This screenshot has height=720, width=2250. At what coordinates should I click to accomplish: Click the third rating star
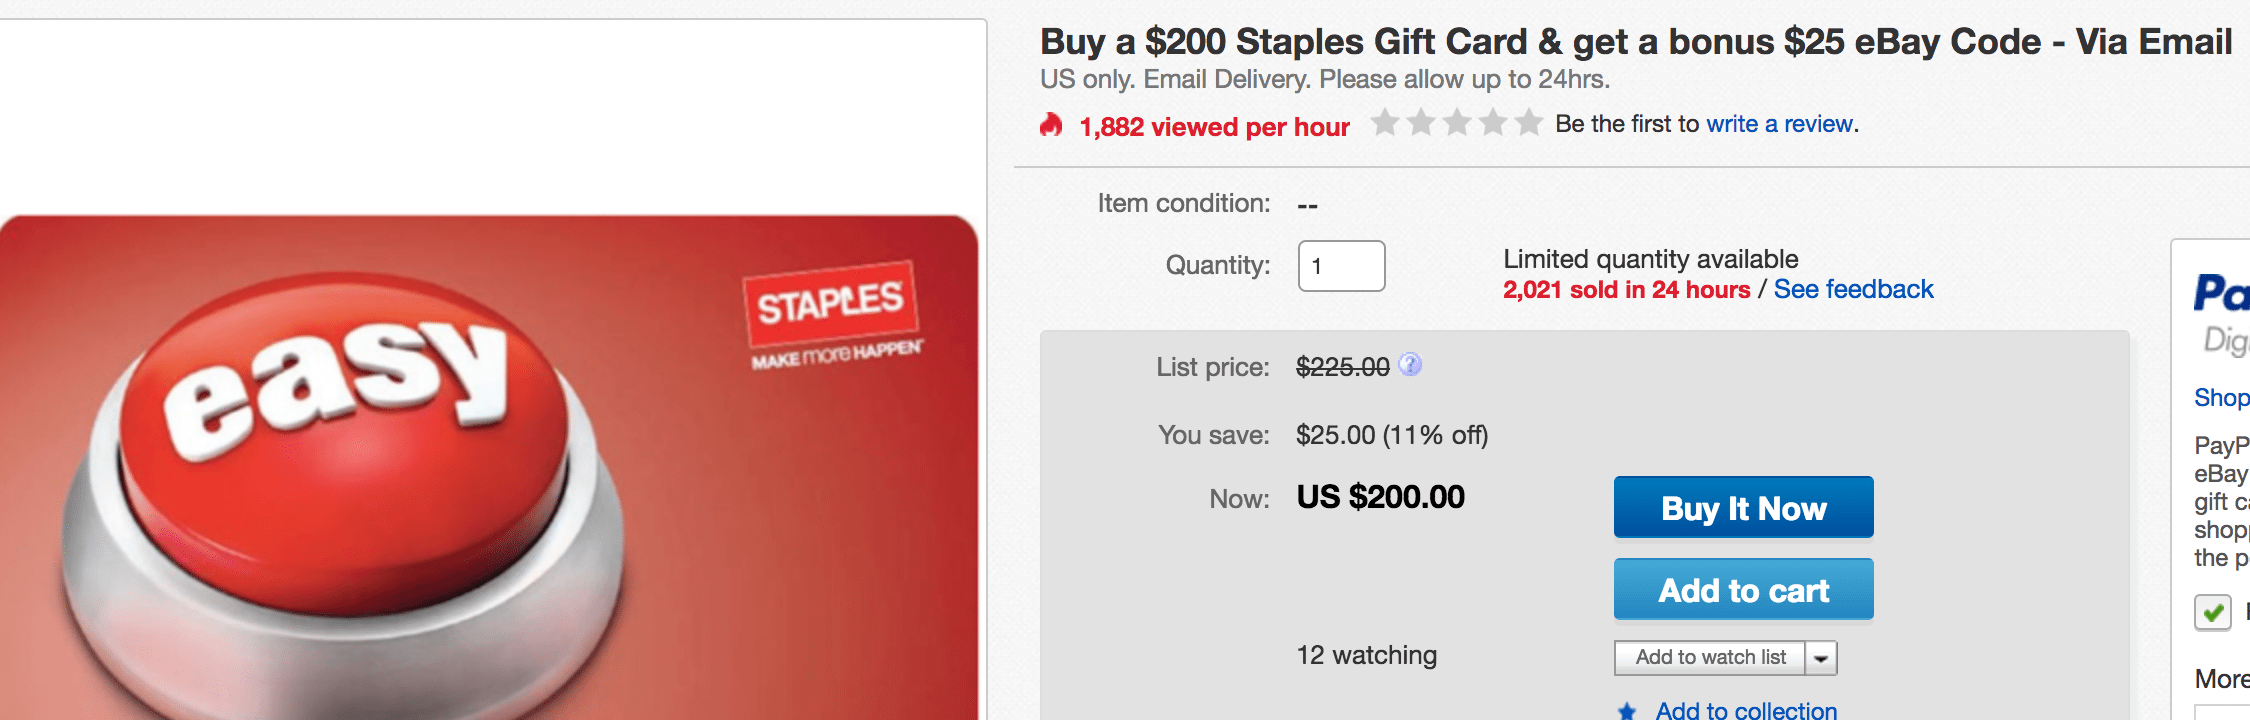coord(1457,123)
